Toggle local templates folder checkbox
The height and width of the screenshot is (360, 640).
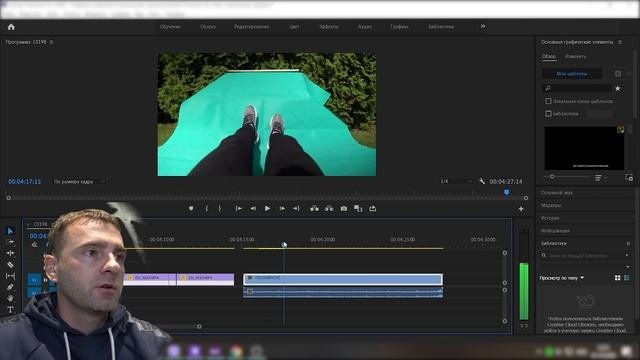pyautogui.click(x=549, y=101)
